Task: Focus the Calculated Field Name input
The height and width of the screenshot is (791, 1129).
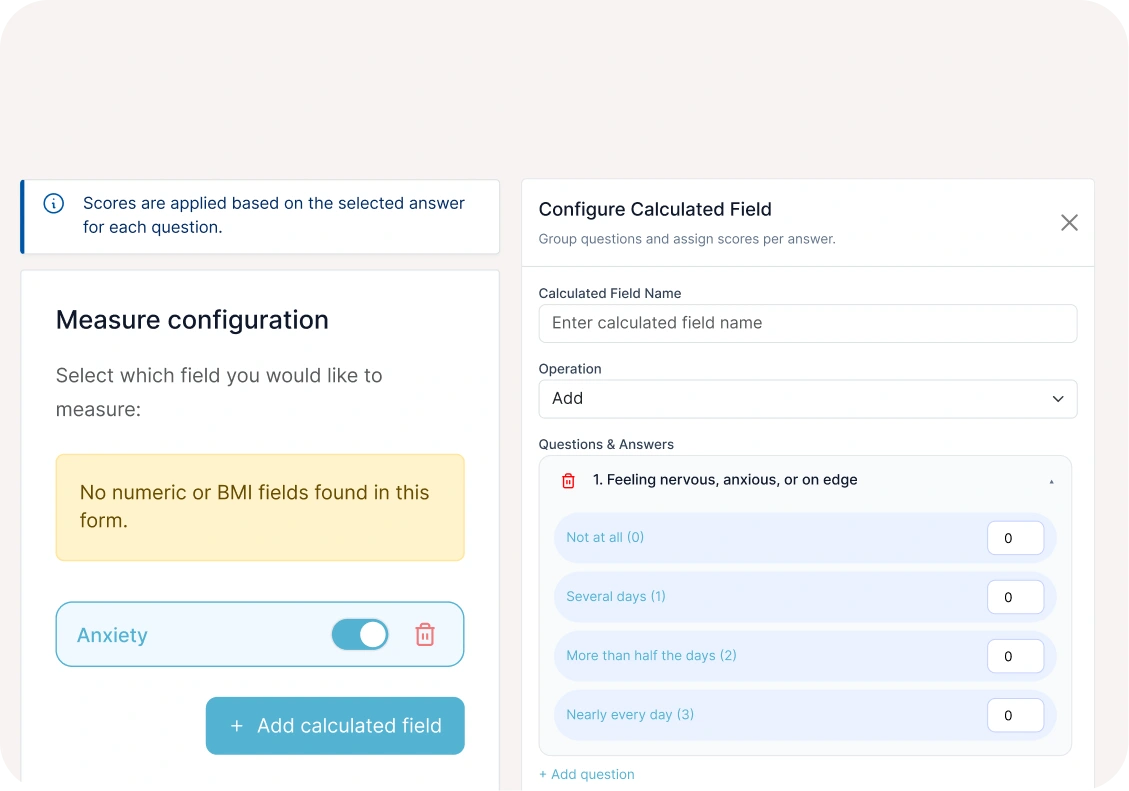Action: (x=807, y=324)
